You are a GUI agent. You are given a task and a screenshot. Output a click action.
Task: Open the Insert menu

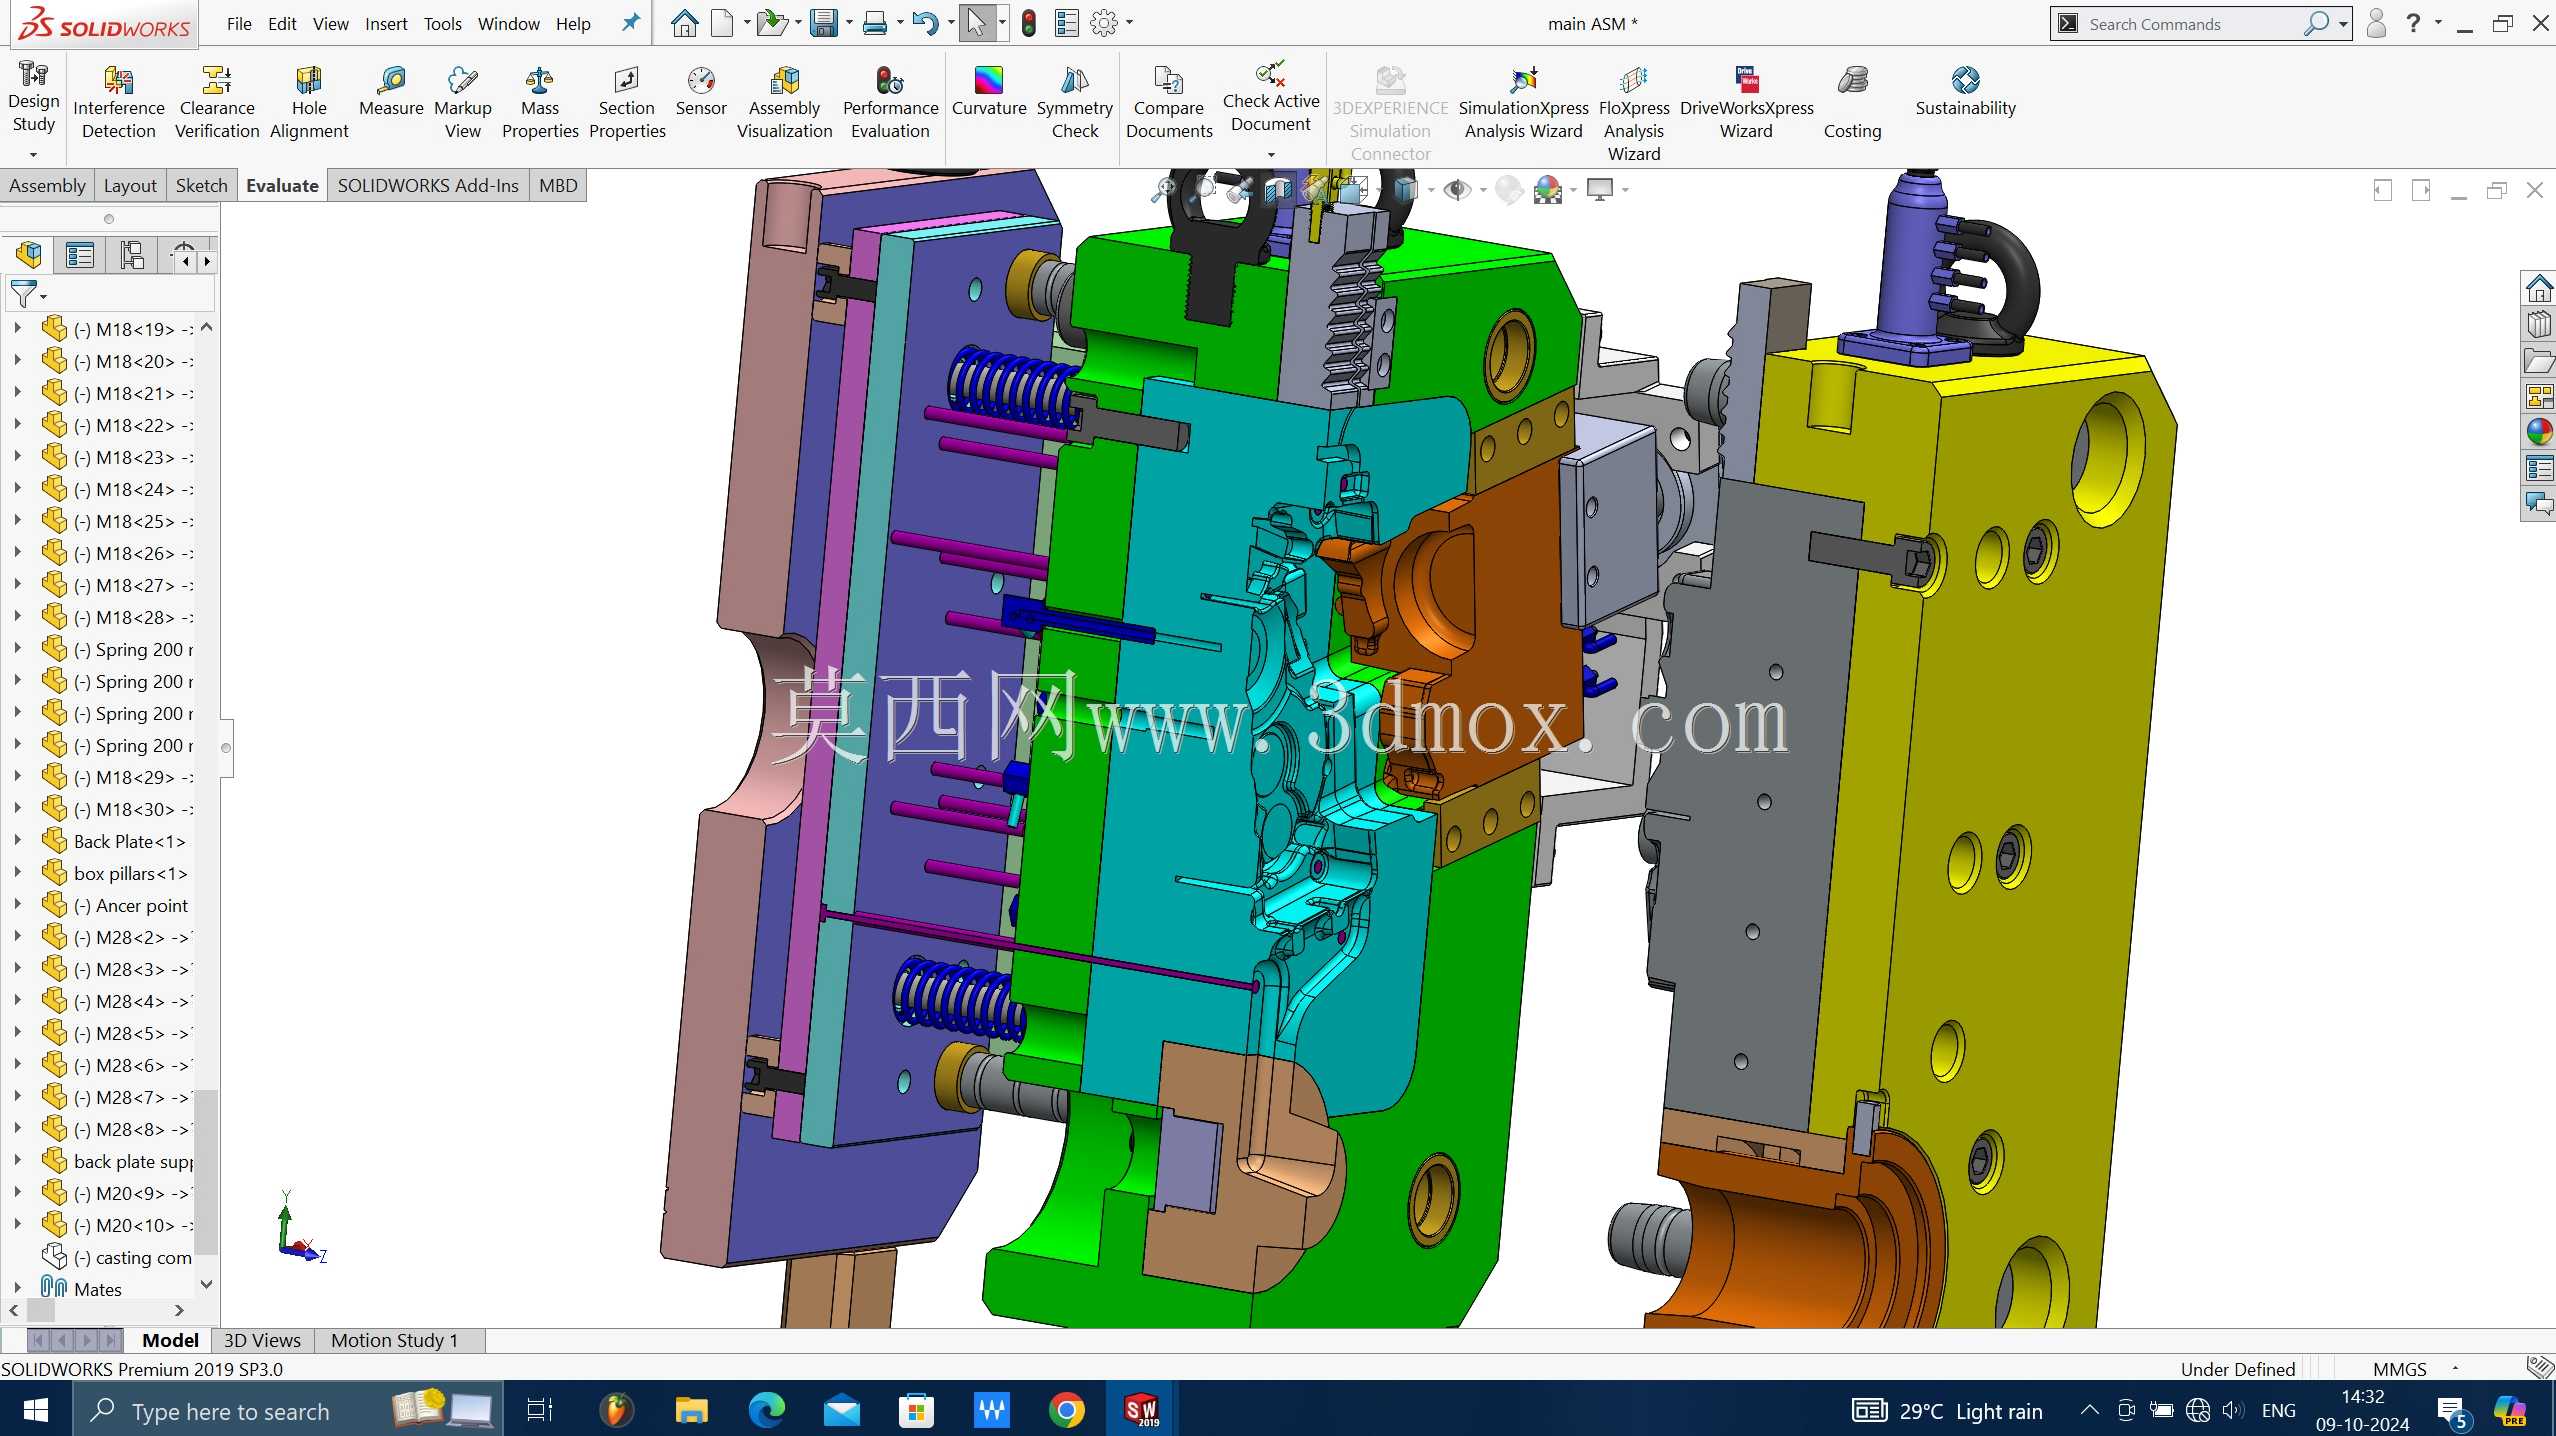pyautogui.click(x=386, y=24)
